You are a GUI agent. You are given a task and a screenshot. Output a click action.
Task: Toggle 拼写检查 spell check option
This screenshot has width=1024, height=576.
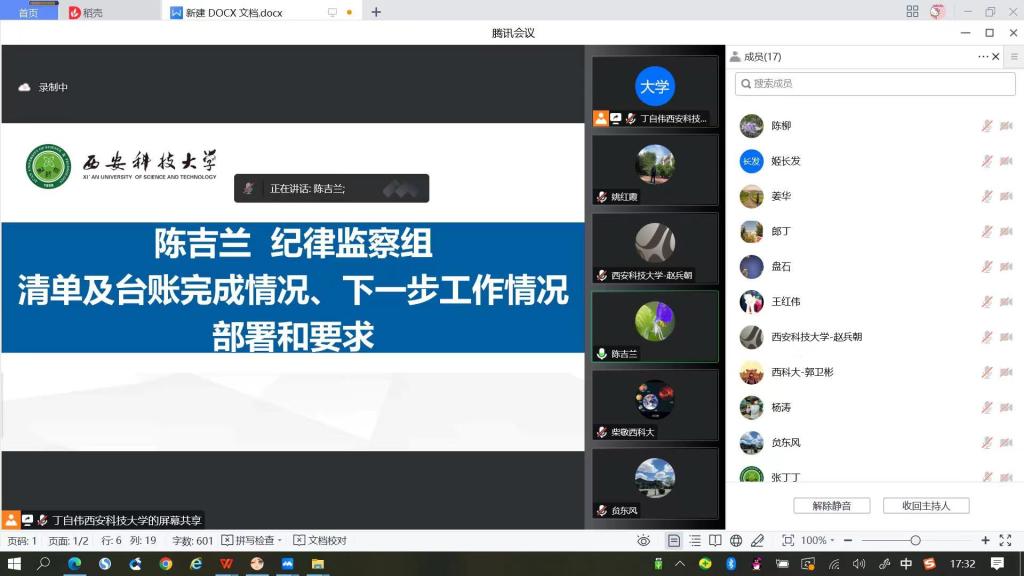coord(248,541)
